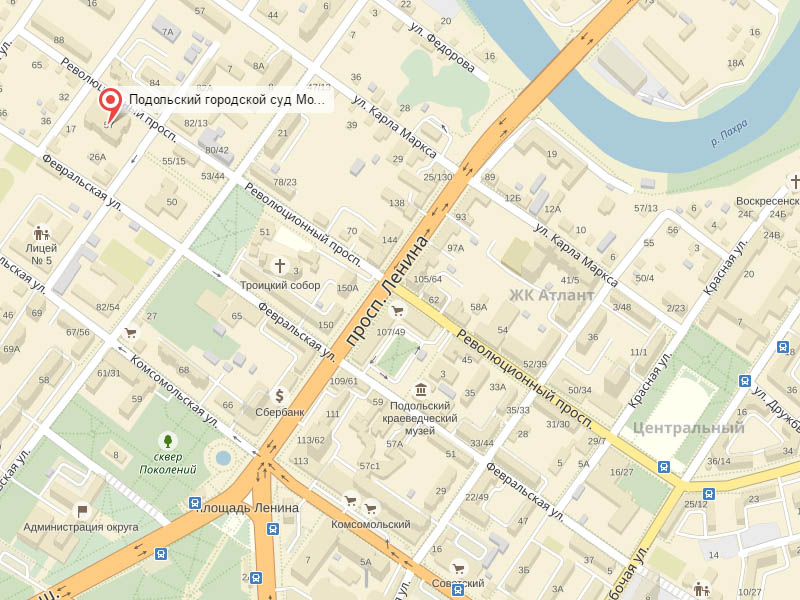This screenshot has height=600, width=800.
Task: Click the fountain circle in сквер Поколений
Action: (x=223, y=458)
